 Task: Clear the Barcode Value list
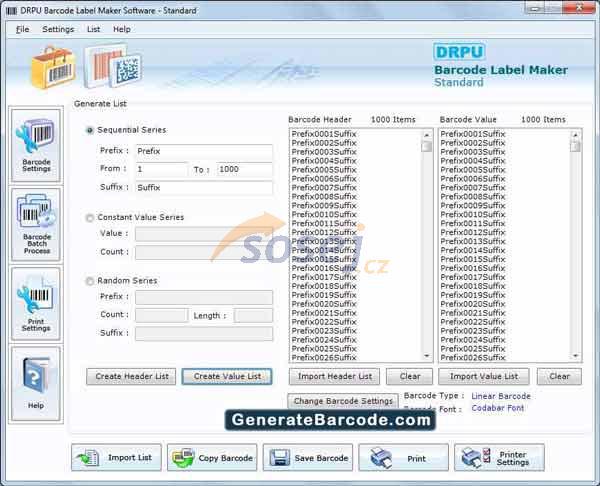point(559,377)
